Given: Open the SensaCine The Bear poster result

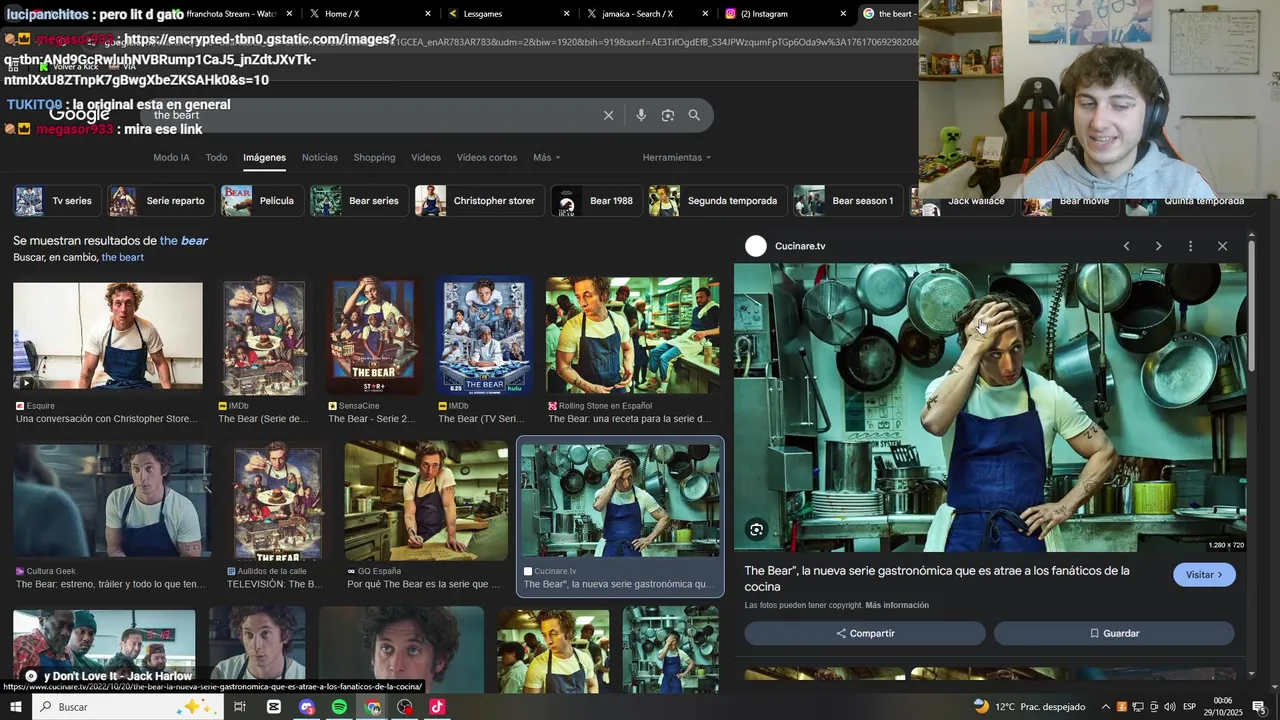Looking at the screenshot, I should point(374,337).
